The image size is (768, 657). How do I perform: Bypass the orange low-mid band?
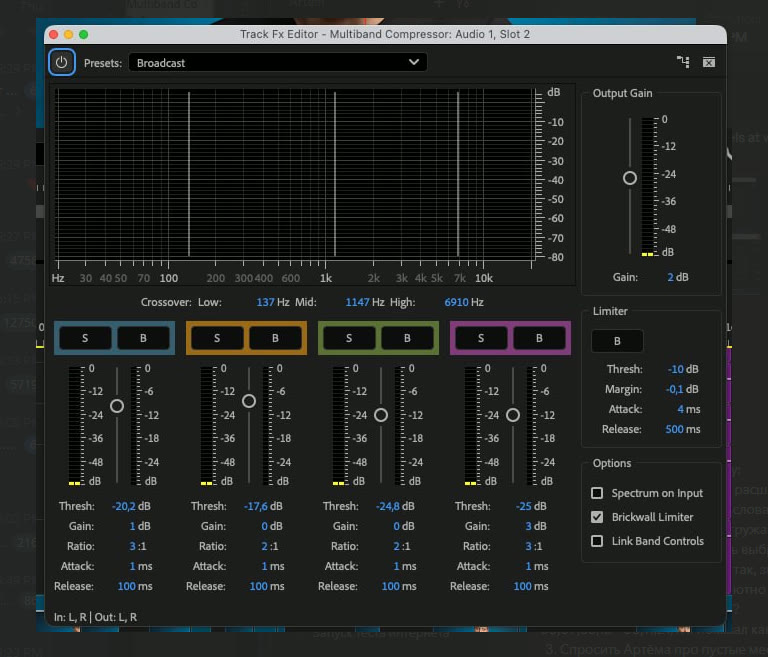pos(275,338)
